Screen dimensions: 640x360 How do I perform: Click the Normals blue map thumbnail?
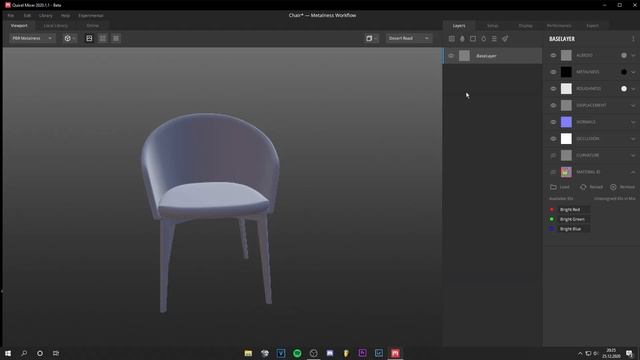[566, 122]
